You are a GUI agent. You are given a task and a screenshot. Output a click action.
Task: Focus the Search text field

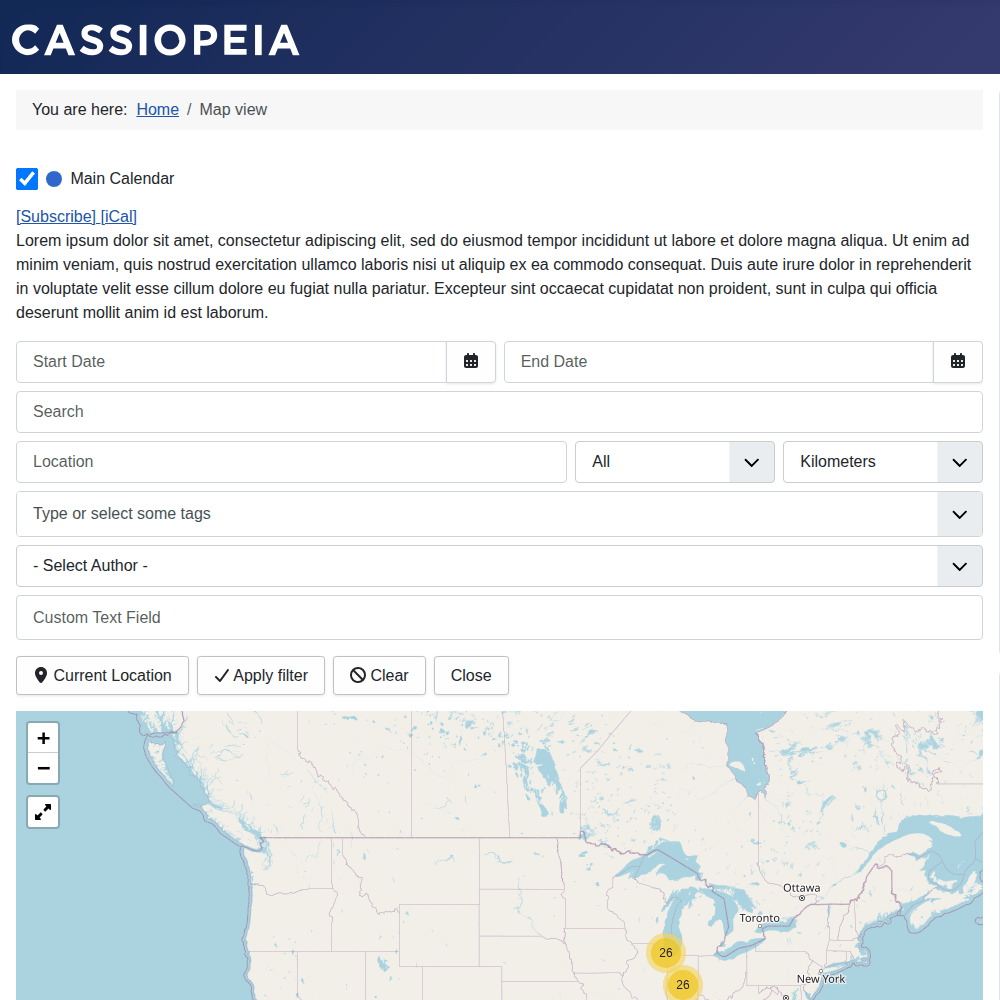pos(499,412)
